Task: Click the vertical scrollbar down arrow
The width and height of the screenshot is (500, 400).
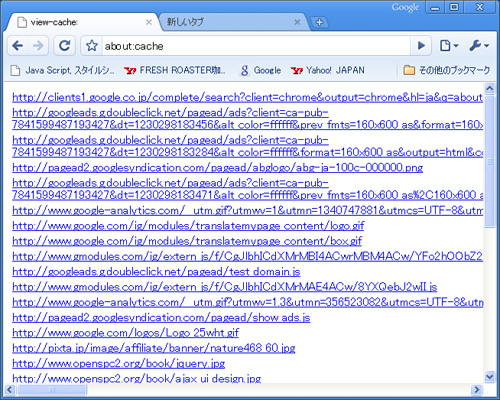Action: point(489,377)
